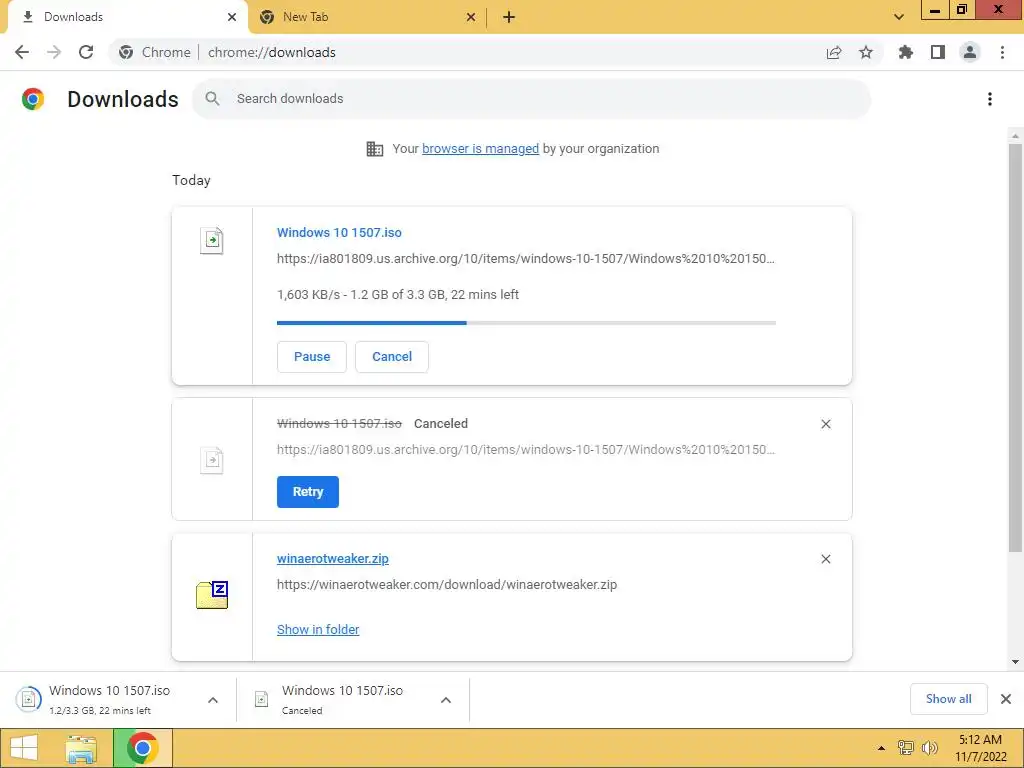Open the Extensions puzzle icon
This screenshot has height=768, width=1024.
coord(906,52)
